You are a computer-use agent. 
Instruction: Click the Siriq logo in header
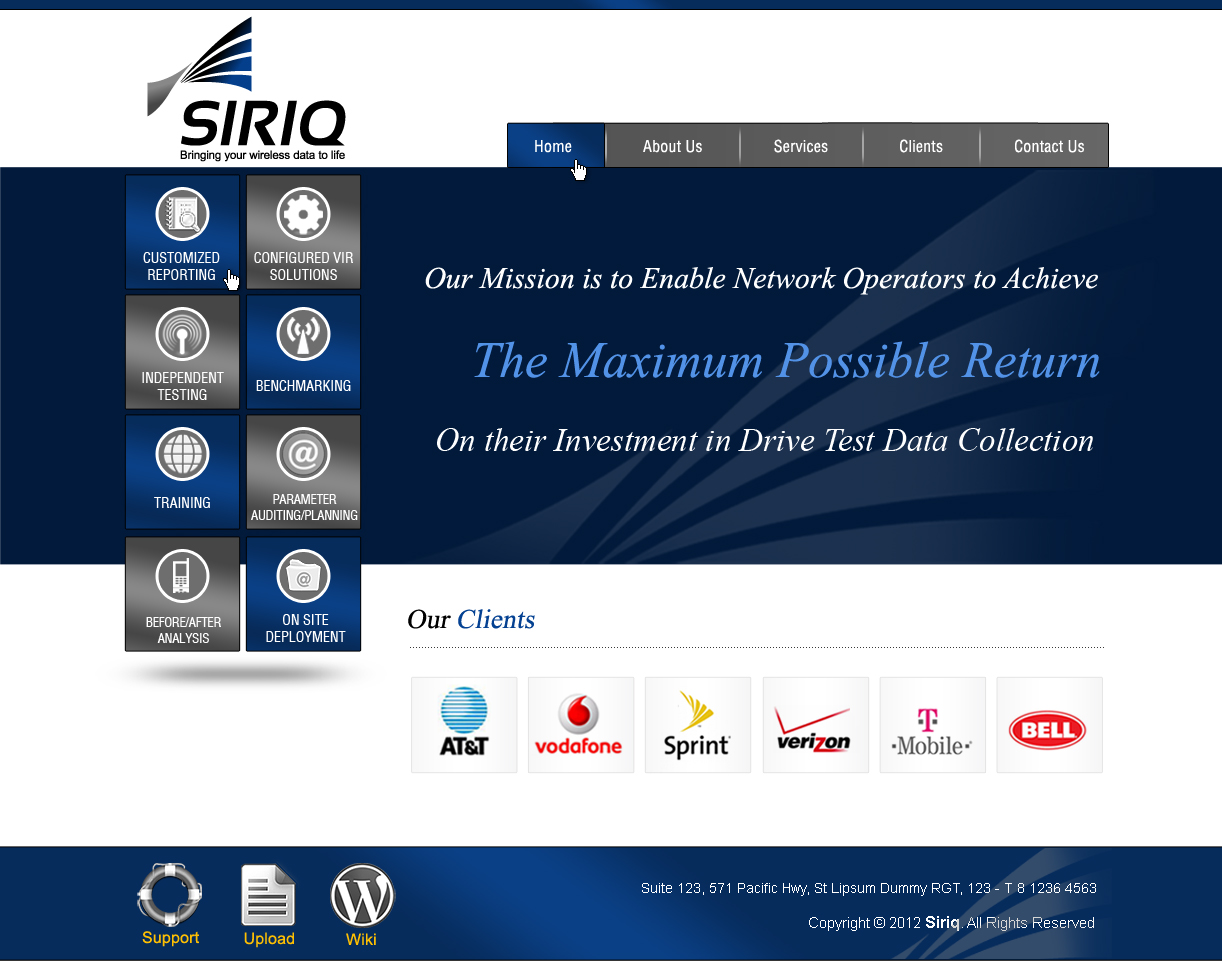248,92
